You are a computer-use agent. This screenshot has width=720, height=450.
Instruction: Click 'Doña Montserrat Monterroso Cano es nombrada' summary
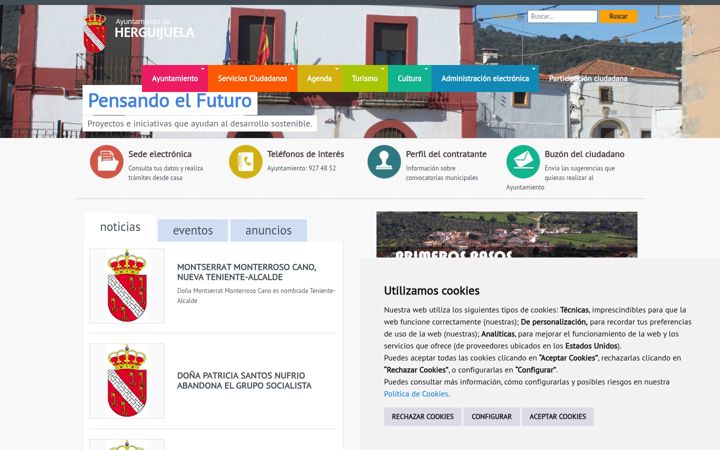pos(256,296)
